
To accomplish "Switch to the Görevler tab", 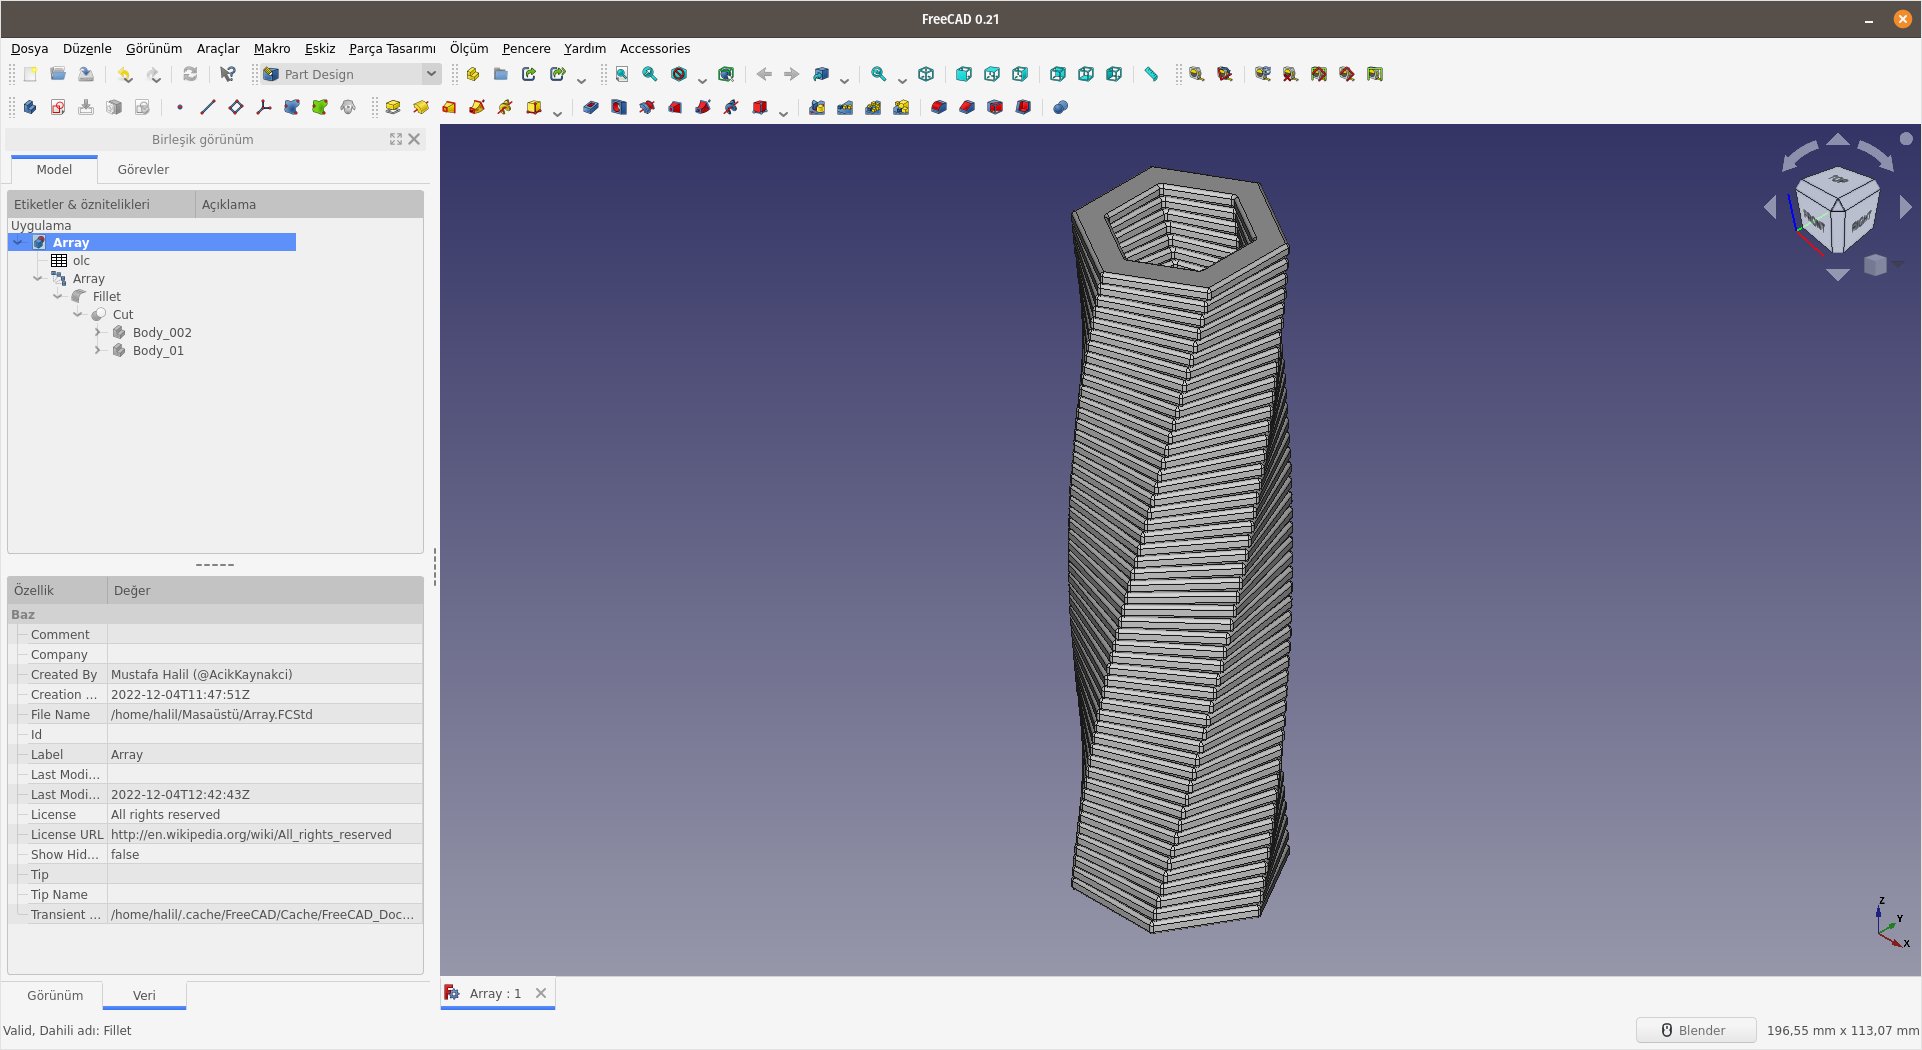I will (142, 169).
